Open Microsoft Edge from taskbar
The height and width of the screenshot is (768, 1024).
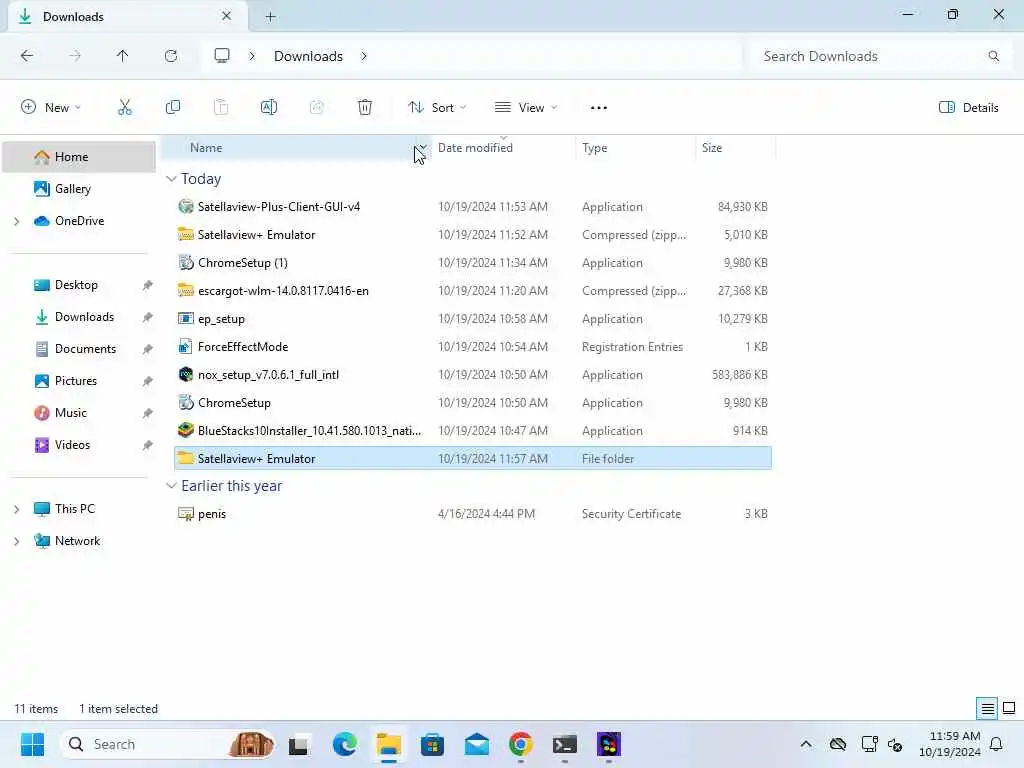(345, 744)
